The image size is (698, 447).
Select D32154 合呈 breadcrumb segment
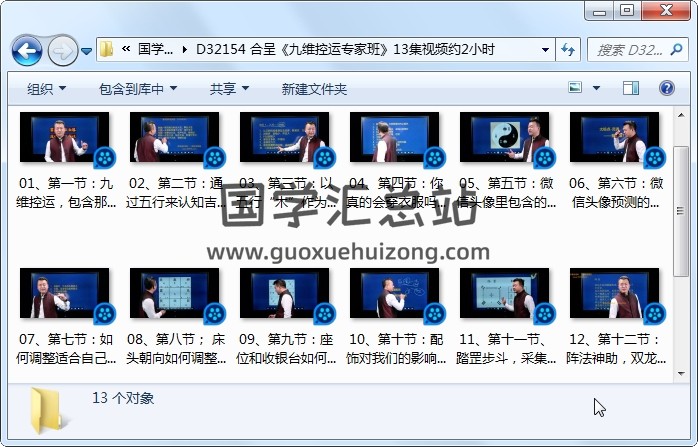[345, 49]
